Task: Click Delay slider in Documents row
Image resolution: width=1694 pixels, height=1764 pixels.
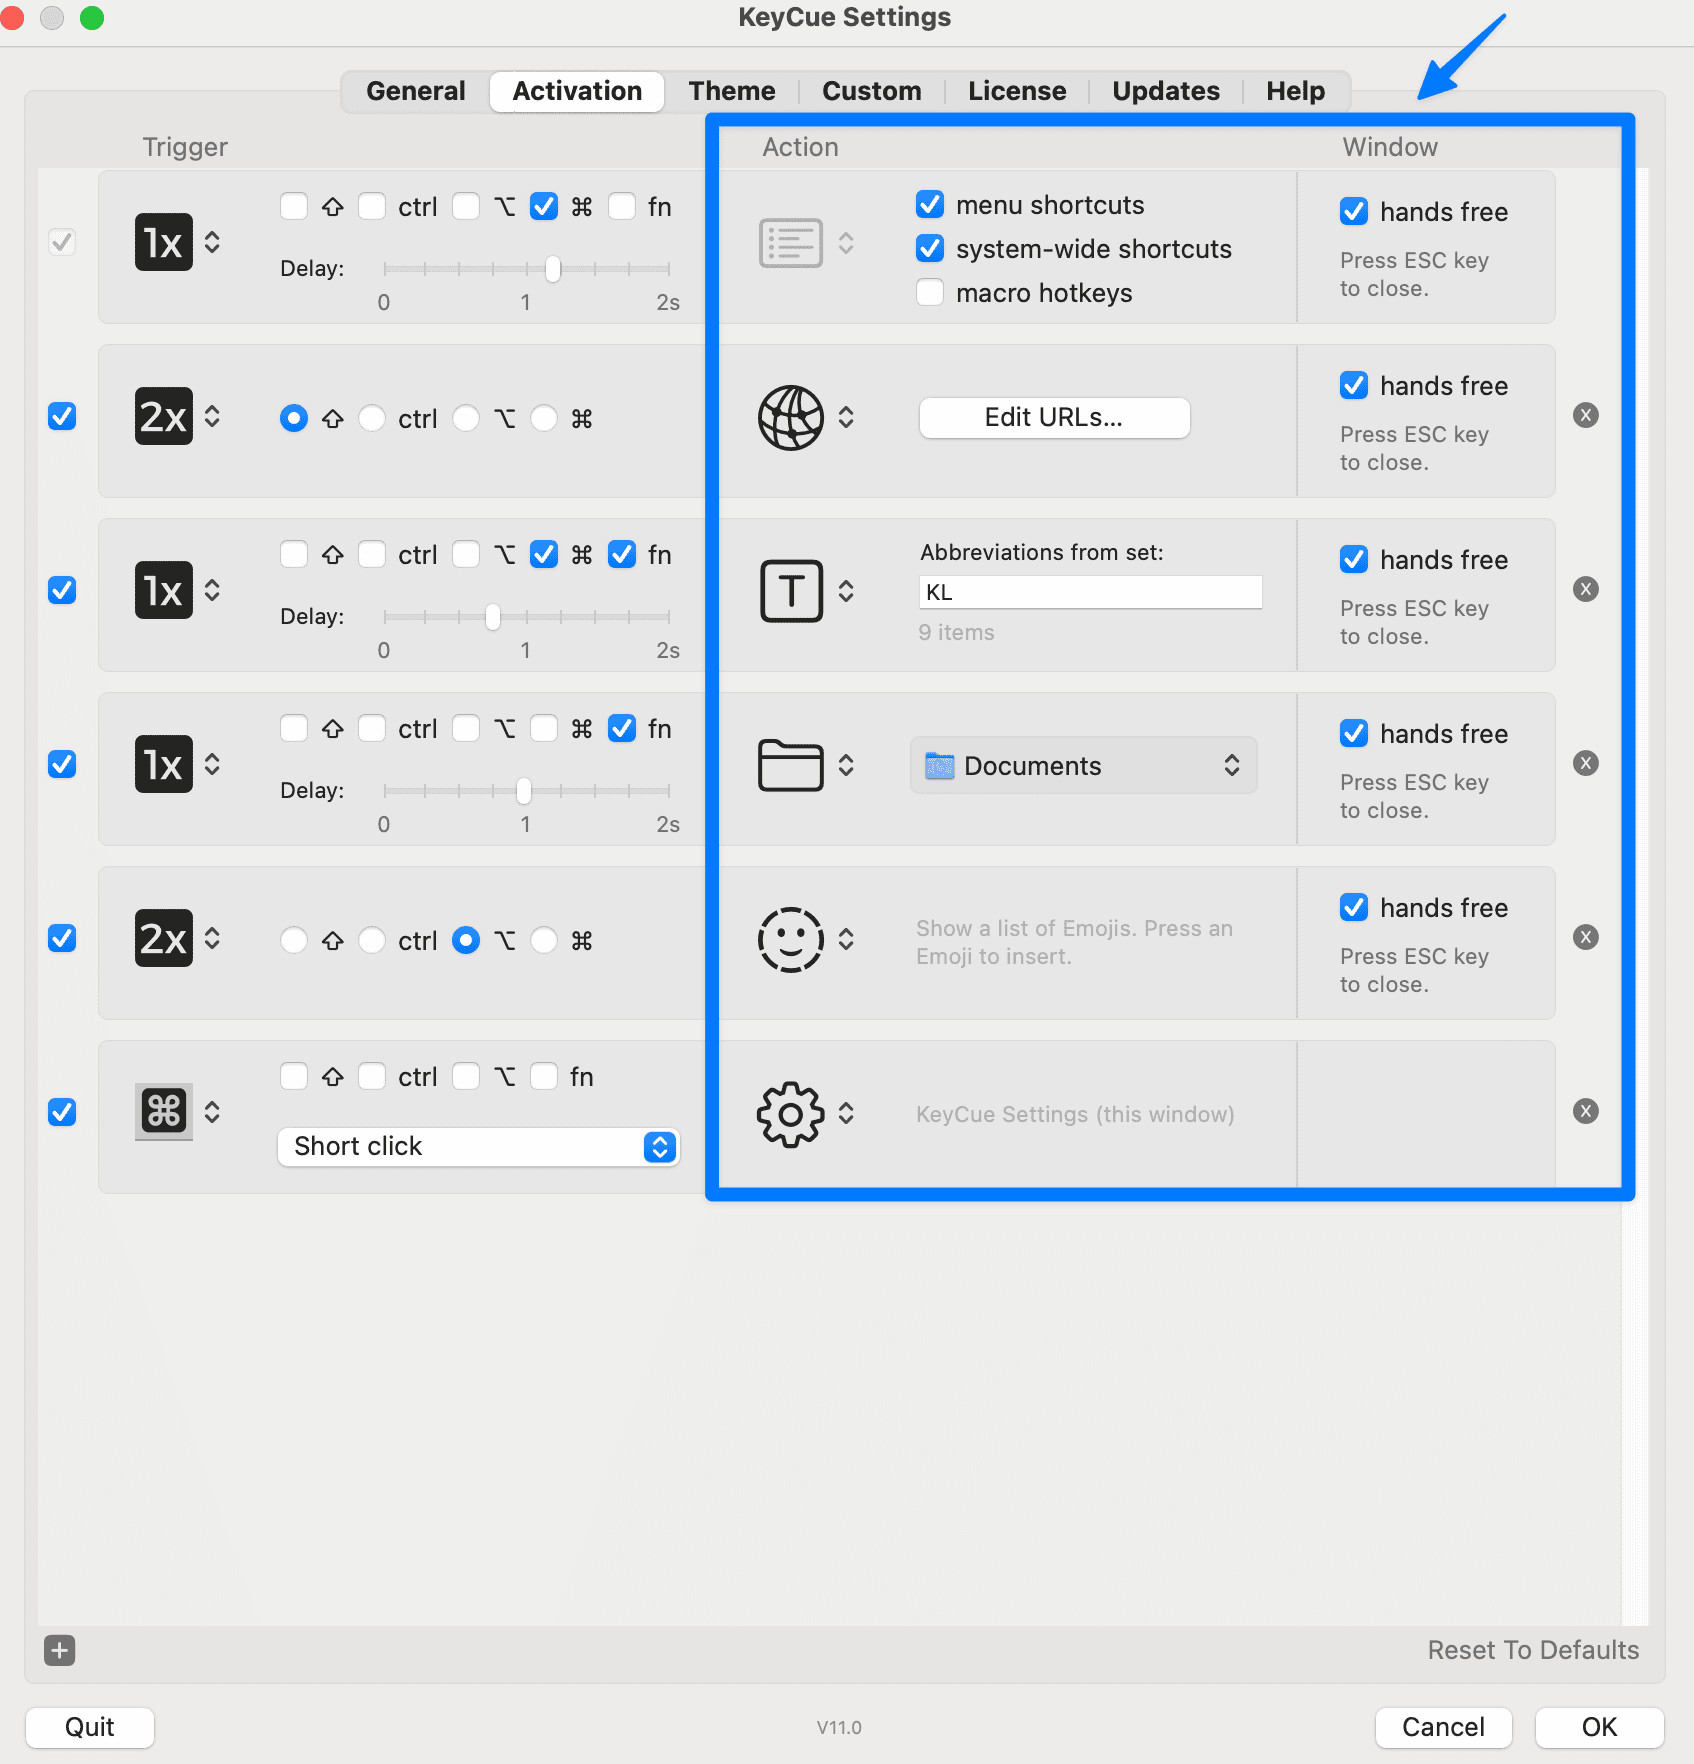Action: pyautogui.click(x=527, y=790)
